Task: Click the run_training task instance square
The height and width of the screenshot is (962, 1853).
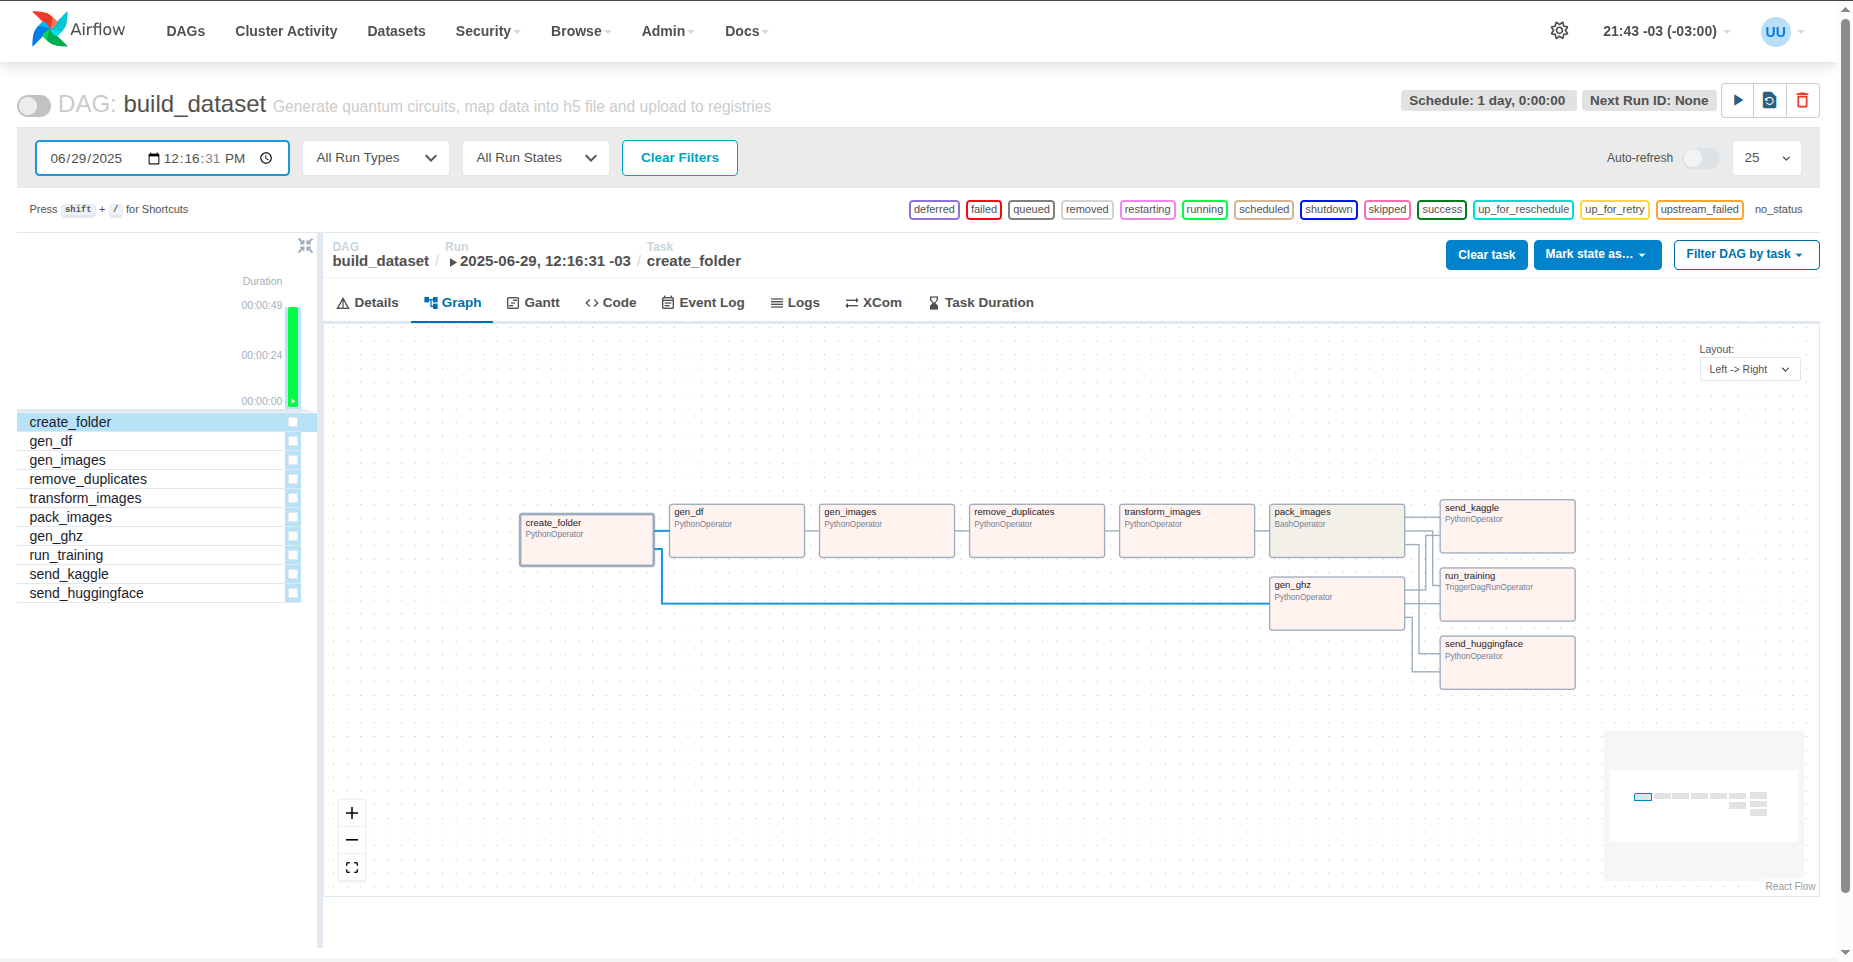Action: 293,555
